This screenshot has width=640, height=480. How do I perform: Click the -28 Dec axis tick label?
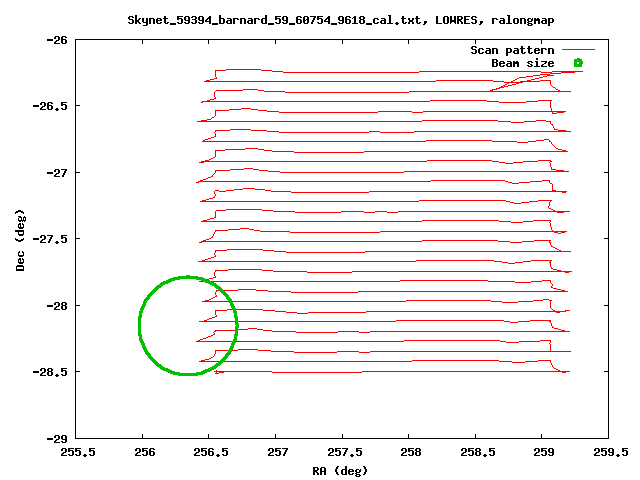(57, 305)
